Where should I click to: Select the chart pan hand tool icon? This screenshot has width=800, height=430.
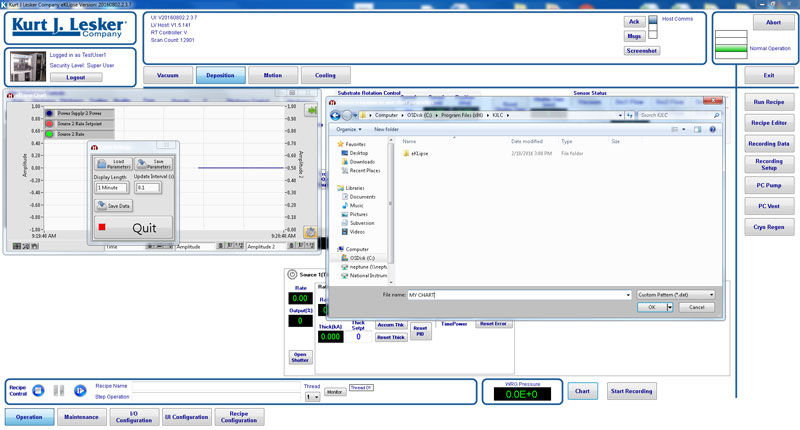(x=34, y=246)
